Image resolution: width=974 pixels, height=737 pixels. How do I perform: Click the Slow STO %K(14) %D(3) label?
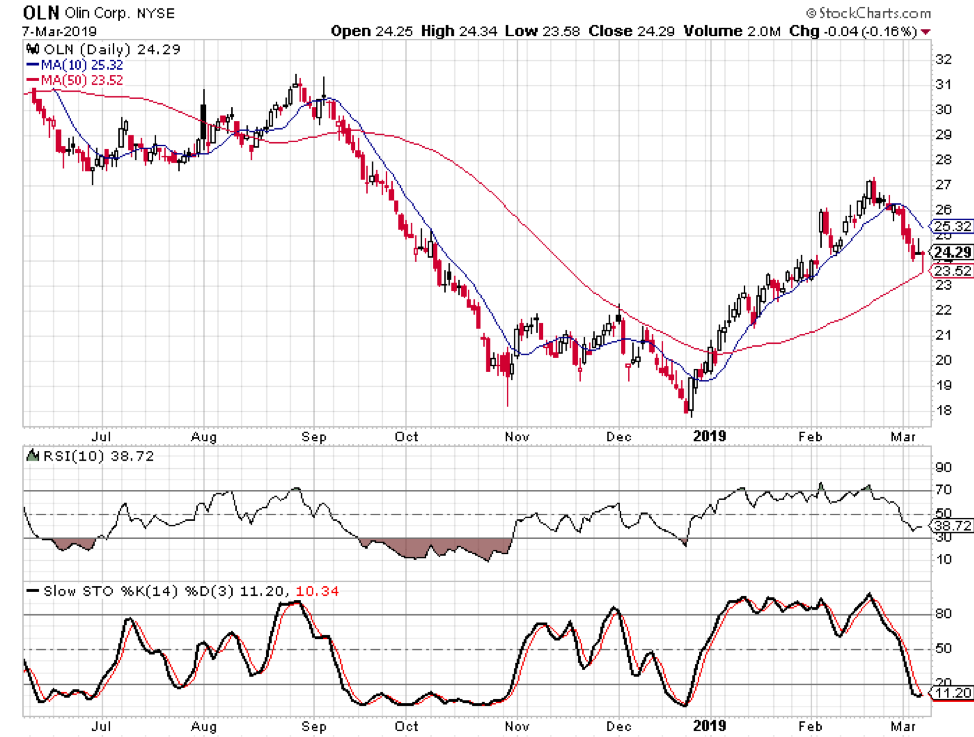click(x=139, y=591)
